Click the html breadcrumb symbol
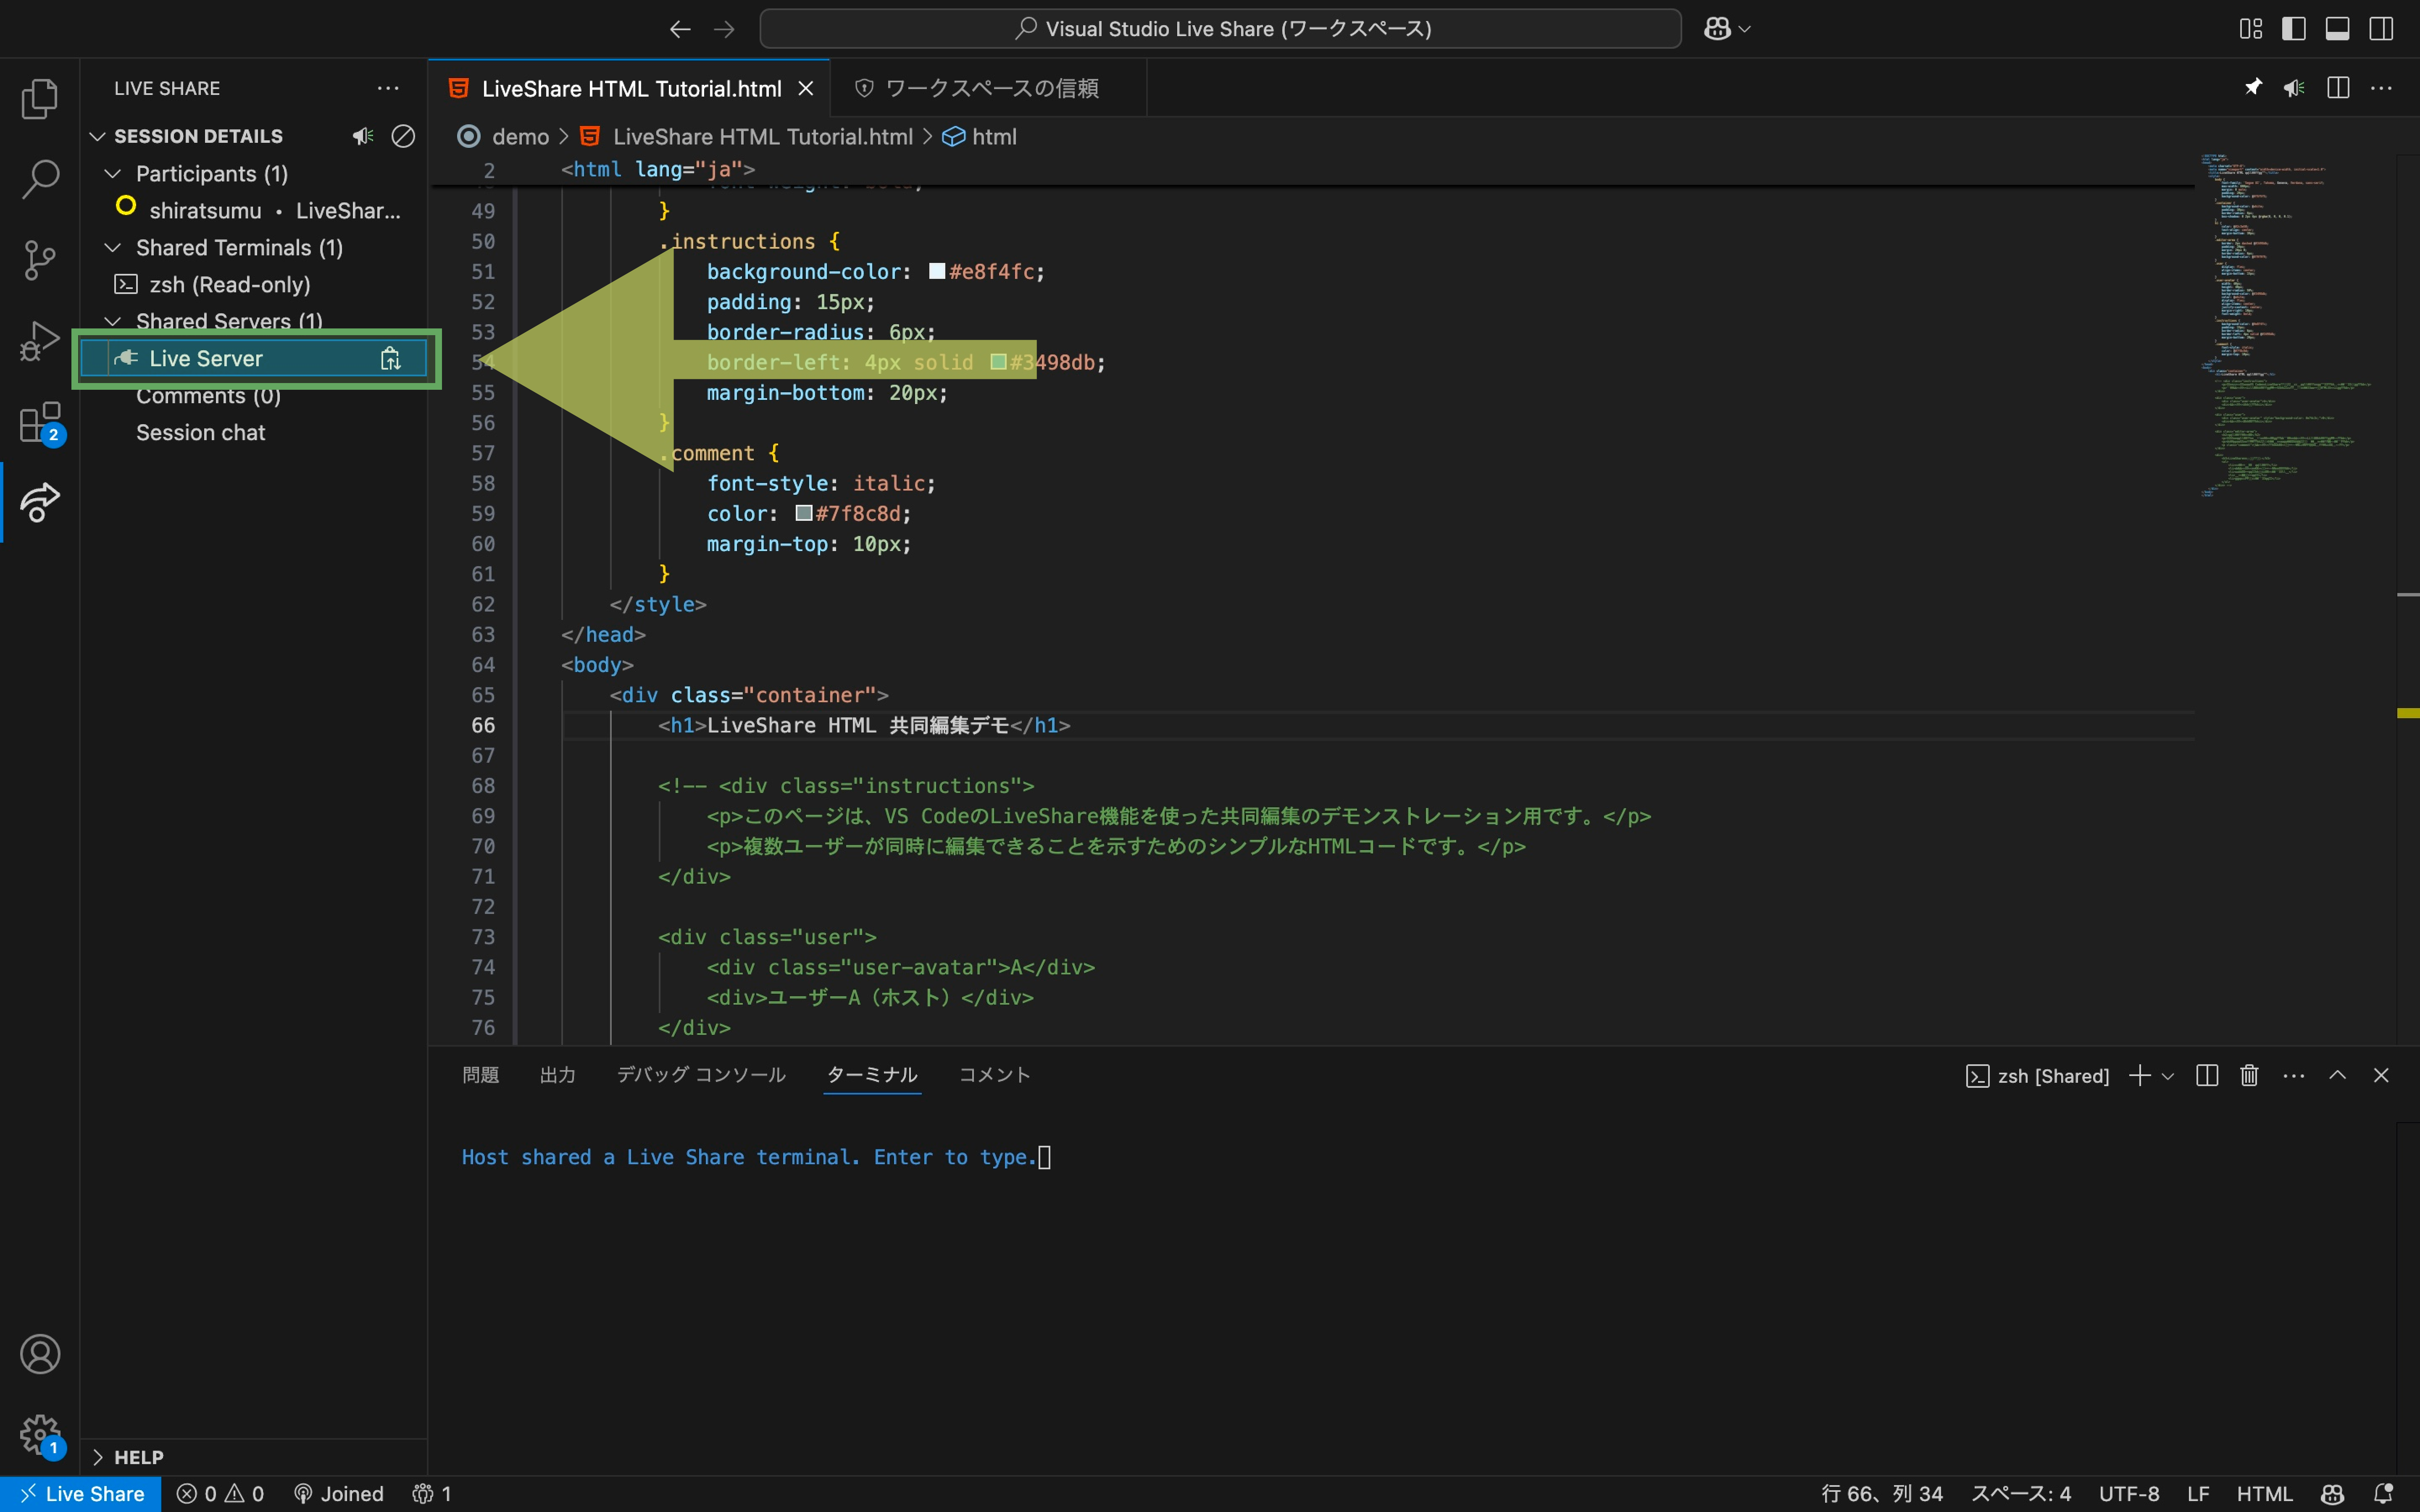Viewport: 2420px width, 1512px height. [980, 137]
